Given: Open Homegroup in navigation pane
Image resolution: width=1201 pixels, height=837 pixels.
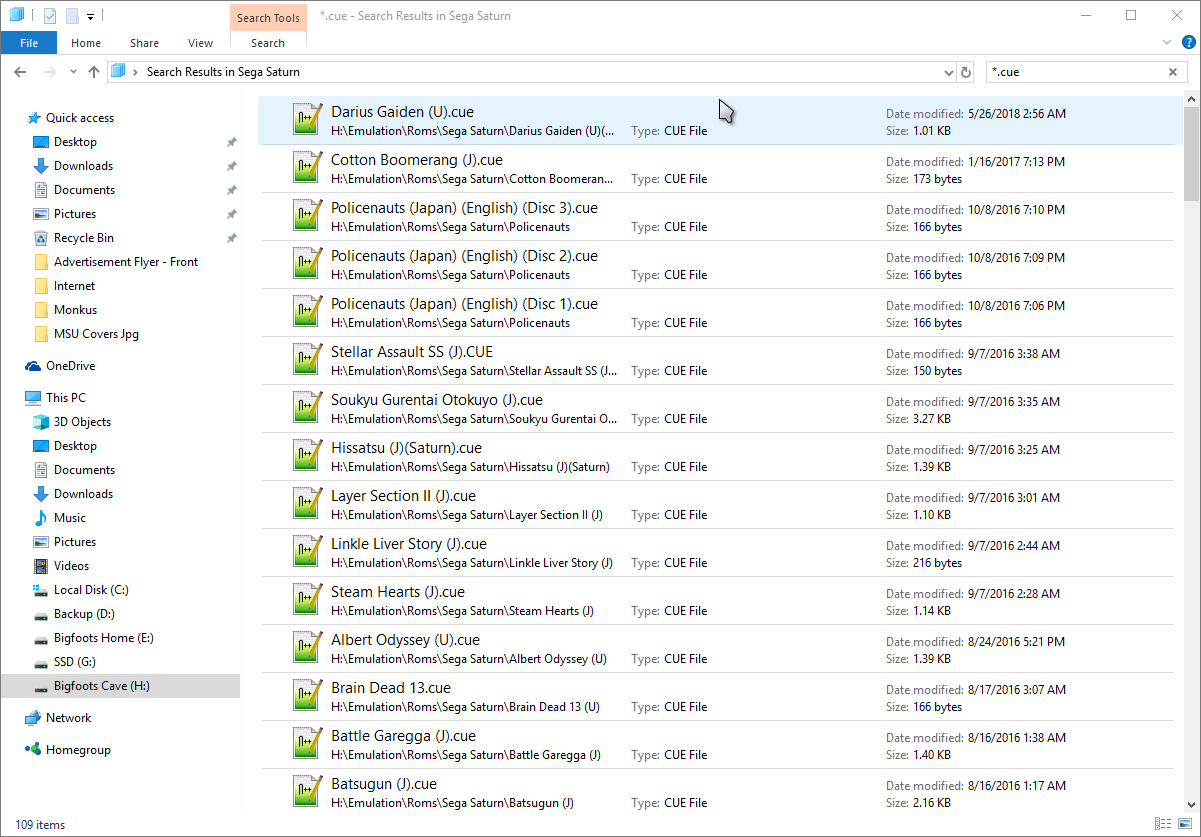Looking at the screenshot, I should pos(78,750).
